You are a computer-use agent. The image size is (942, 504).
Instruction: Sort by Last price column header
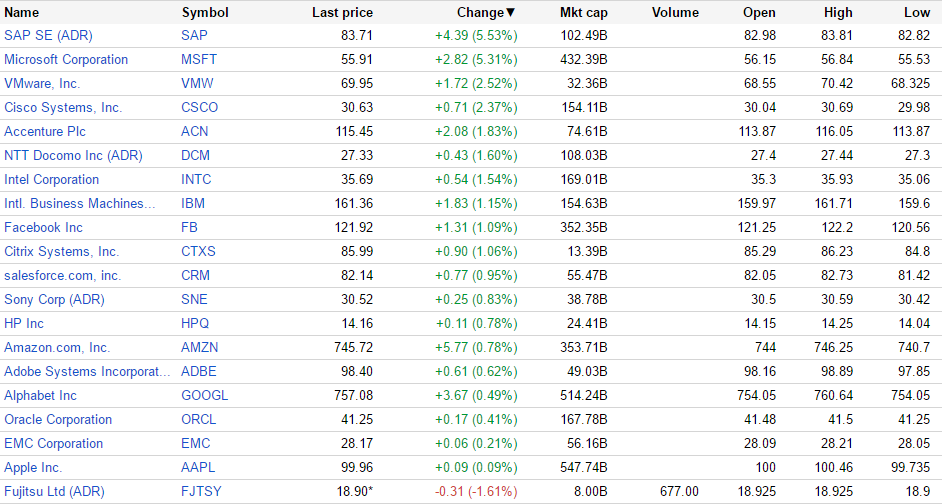click(x=342, y=13)
